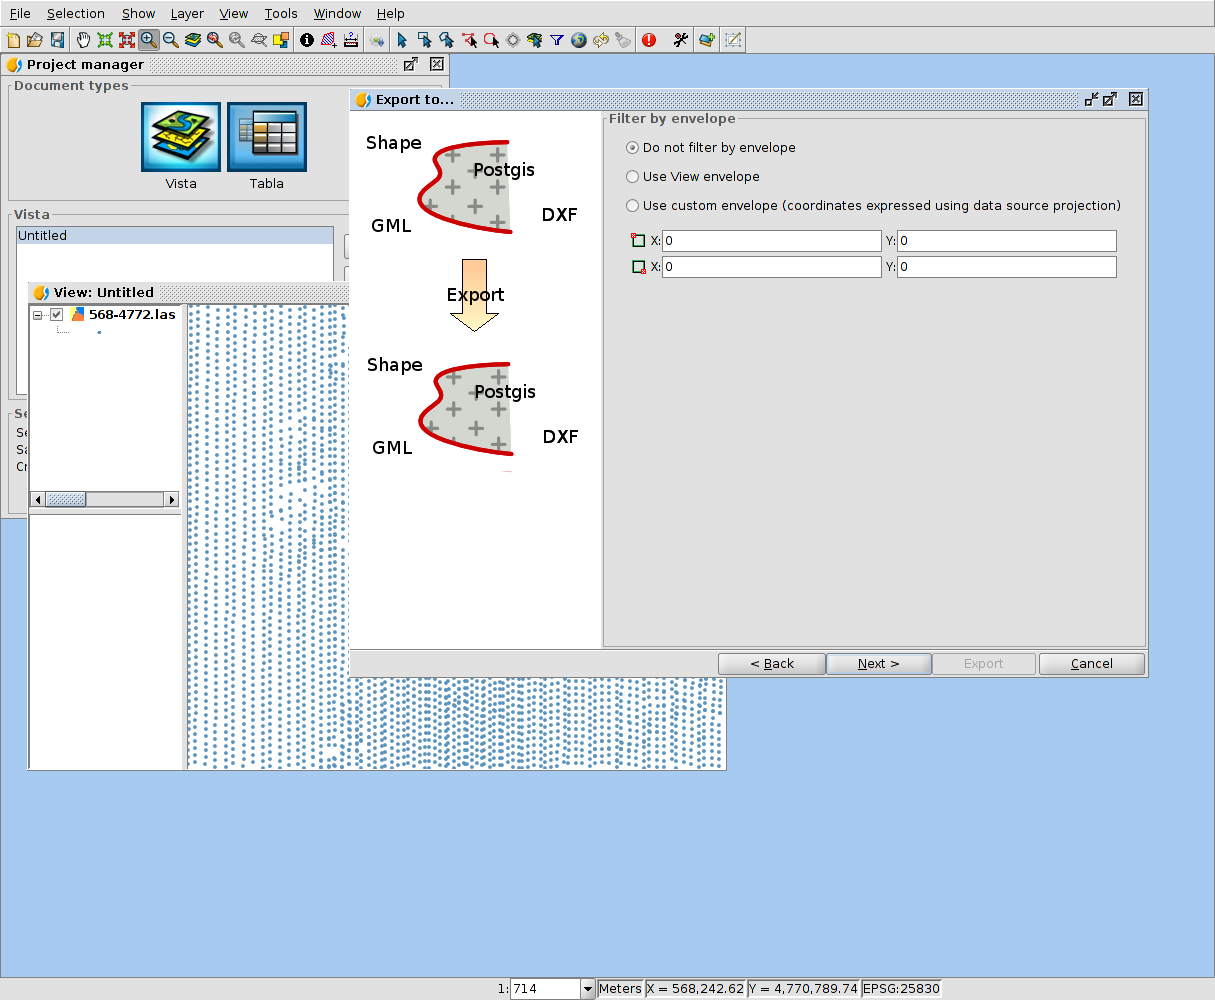Click the Zoom out magnifier icon
The image size is (1215, 1000).
pos(171,40)
